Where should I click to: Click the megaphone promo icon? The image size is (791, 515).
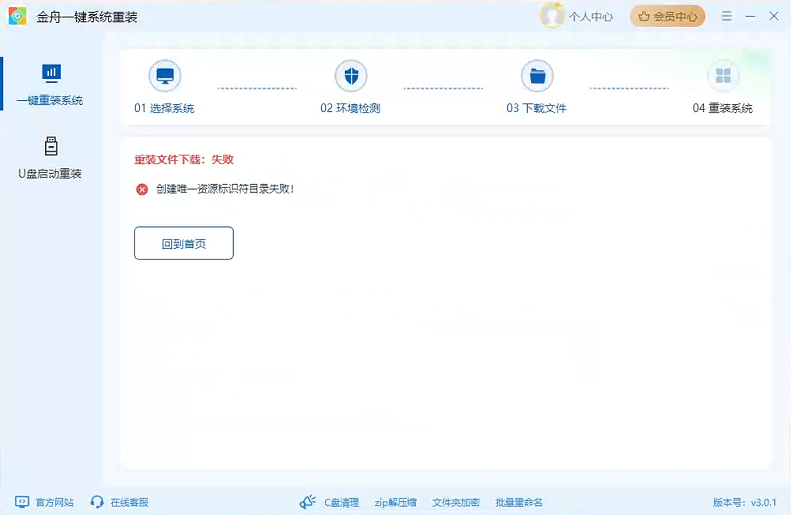(x=308, y=502)
